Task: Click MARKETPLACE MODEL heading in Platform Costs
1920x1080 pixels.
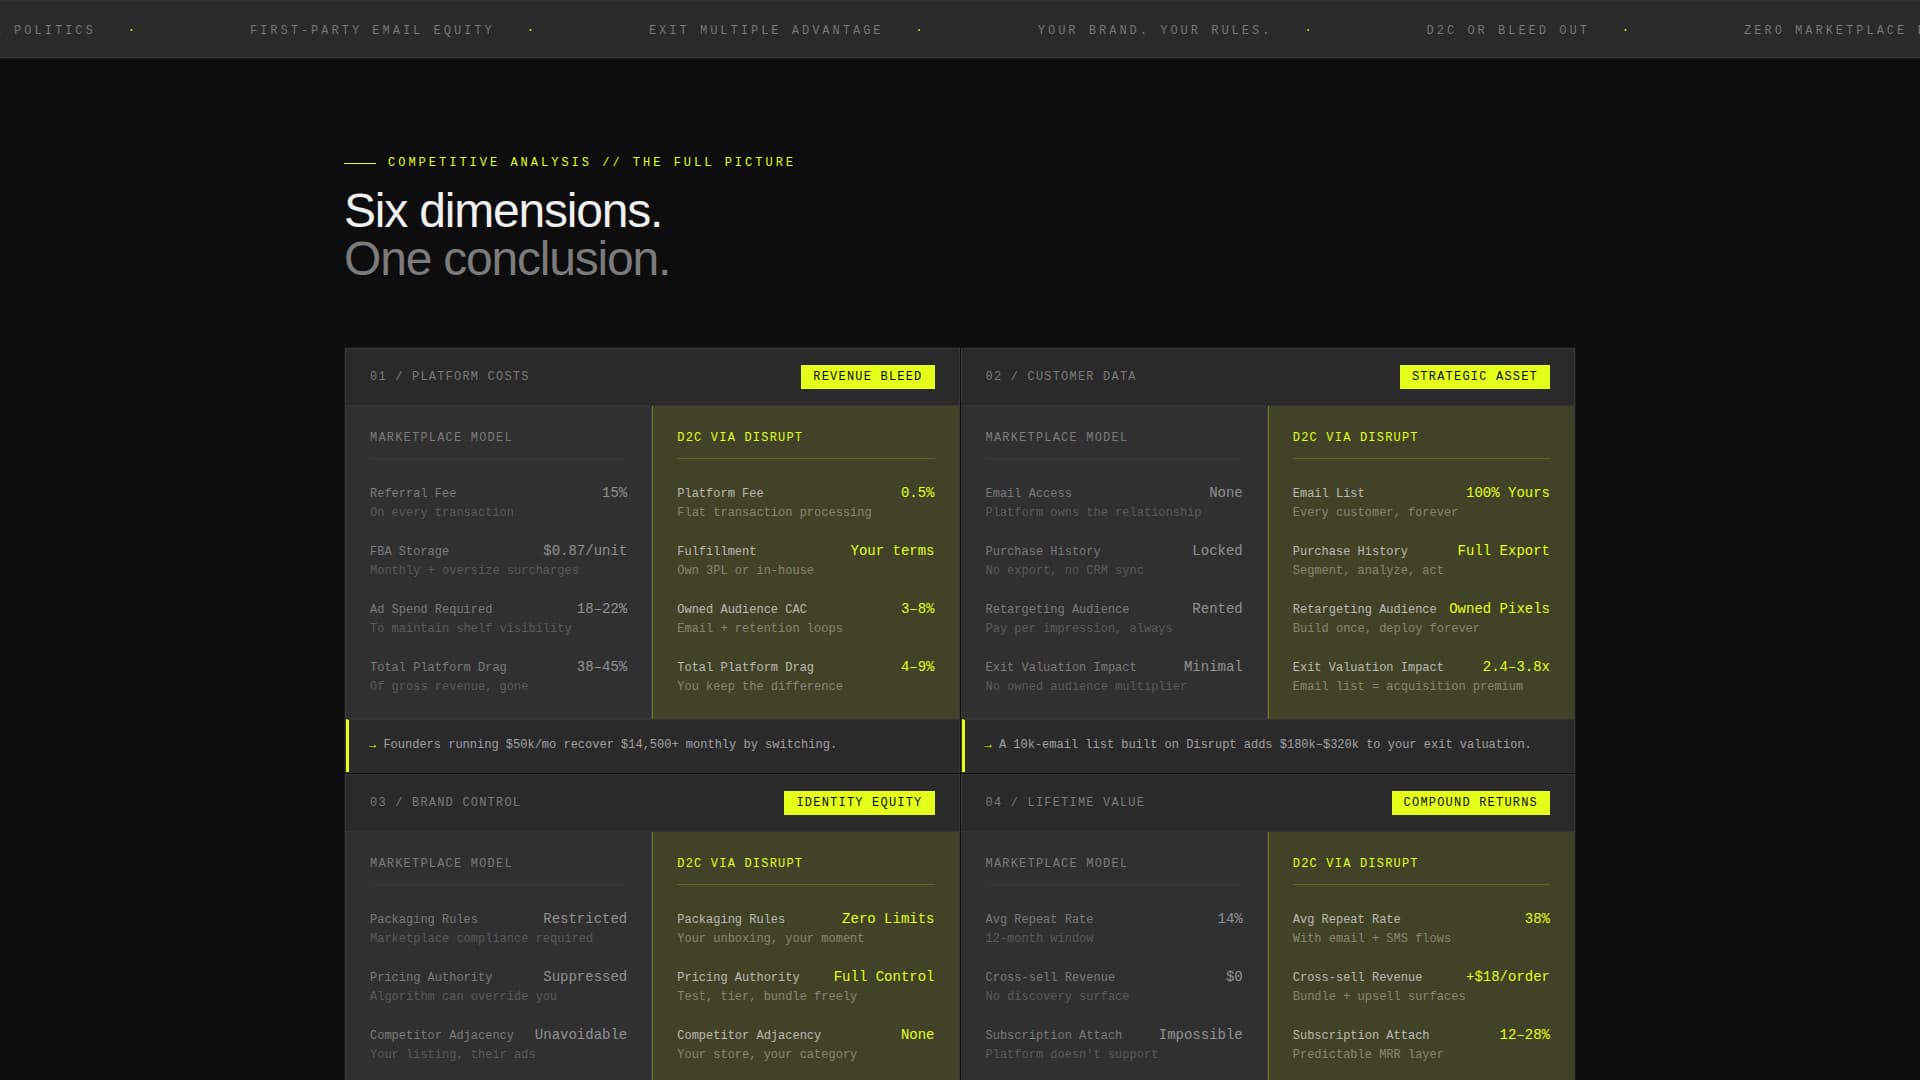Action: [441, 437]
